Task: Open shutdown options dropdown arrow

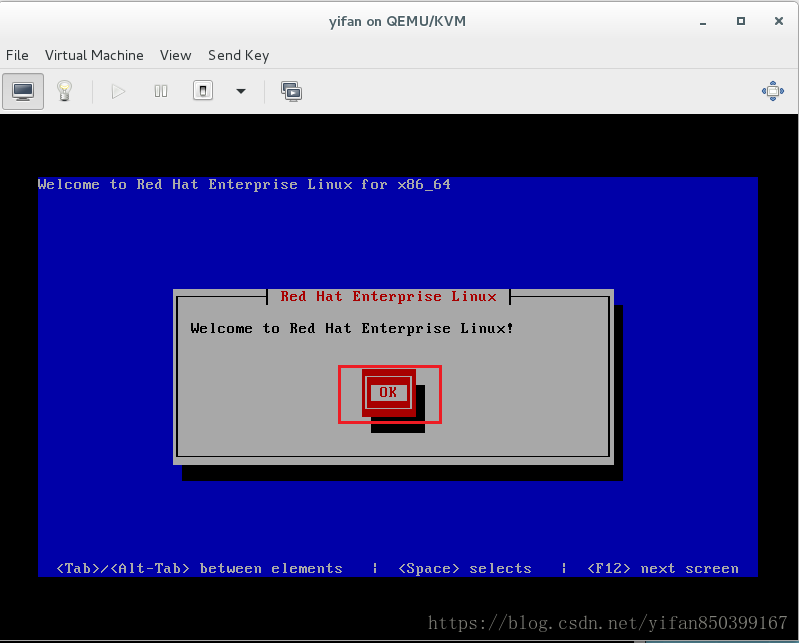Action: (x=241, y=92)
